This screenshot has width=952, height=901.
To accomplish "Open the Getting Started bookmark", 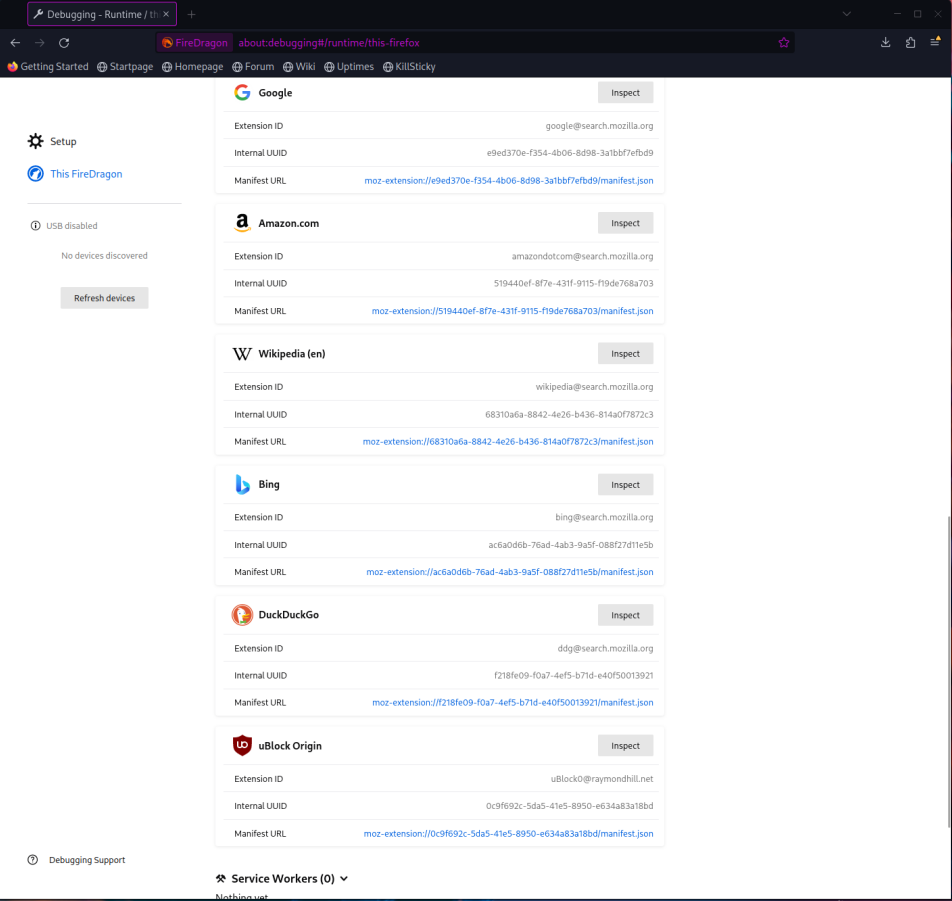I will pos(47,67).
